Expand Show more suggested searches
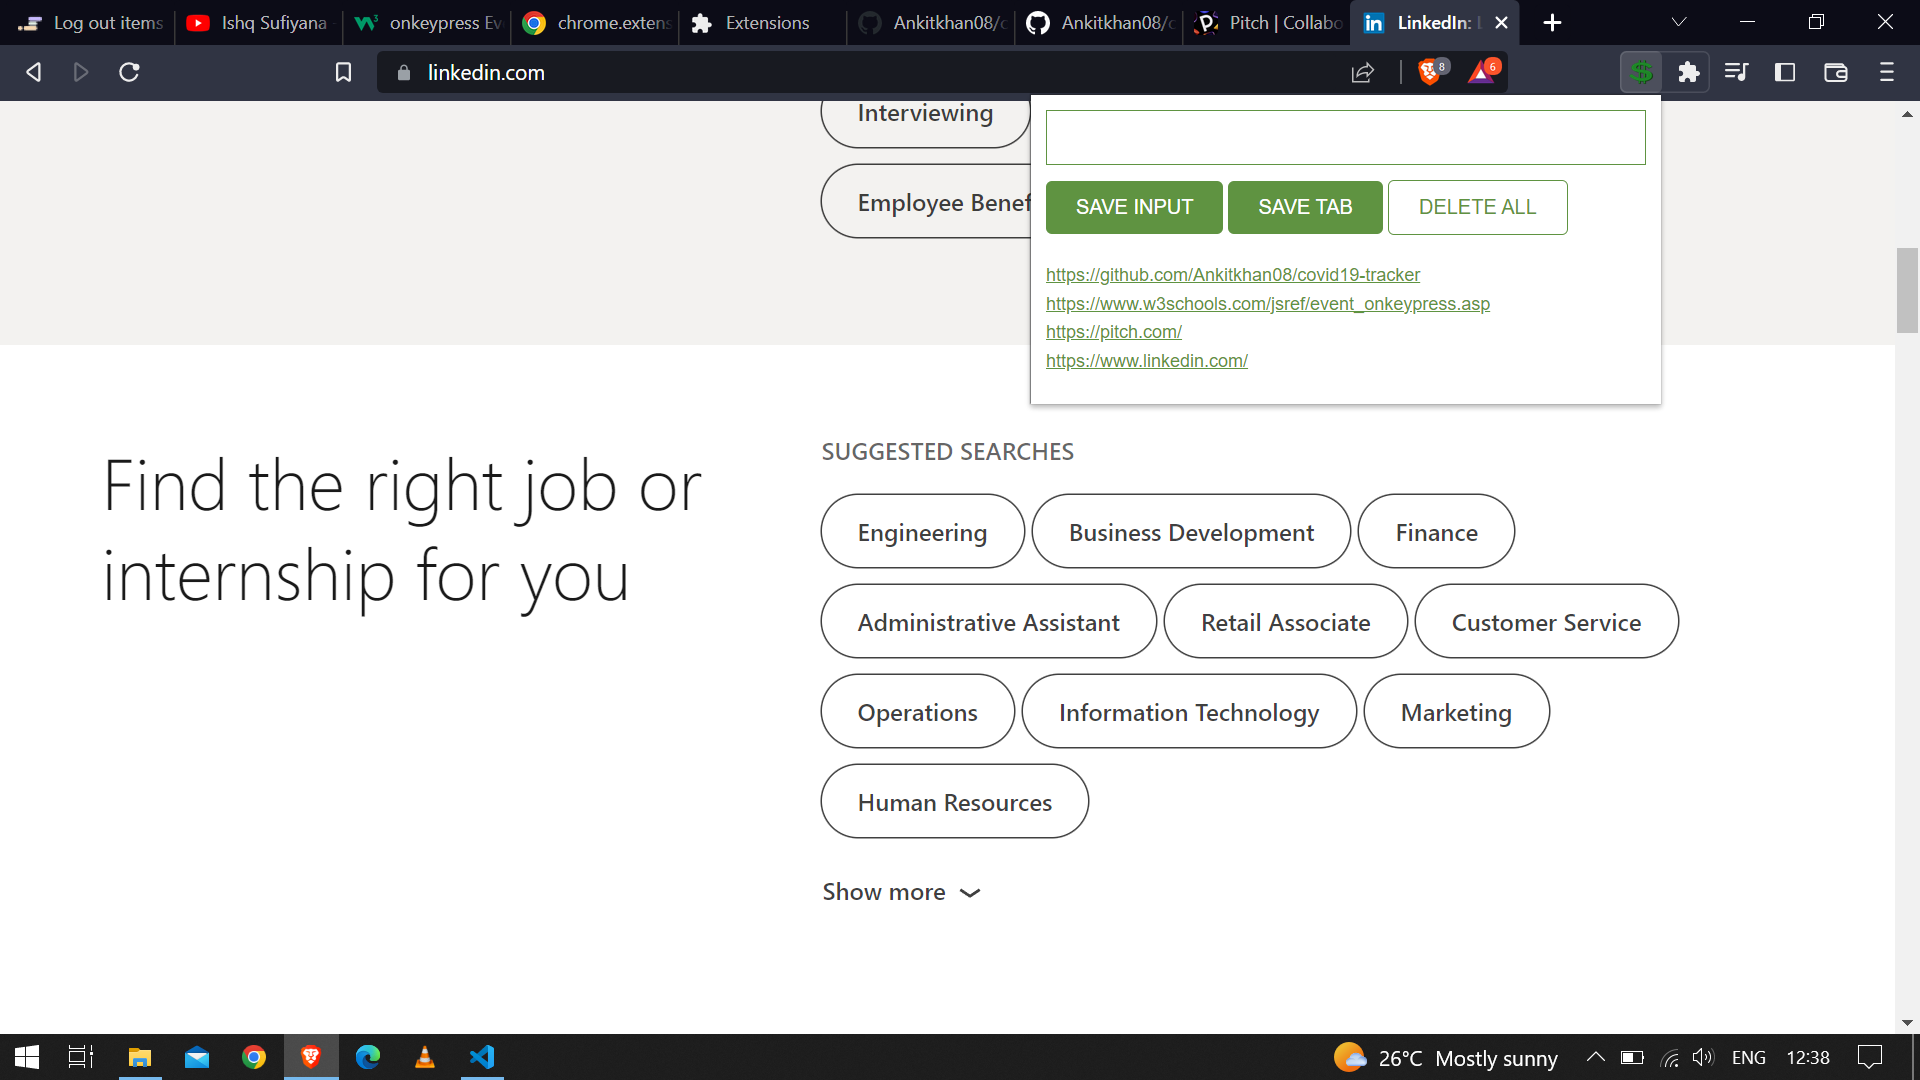Screen dimensions: 1920x1080 pyautogui.click(x=900, y=892)
